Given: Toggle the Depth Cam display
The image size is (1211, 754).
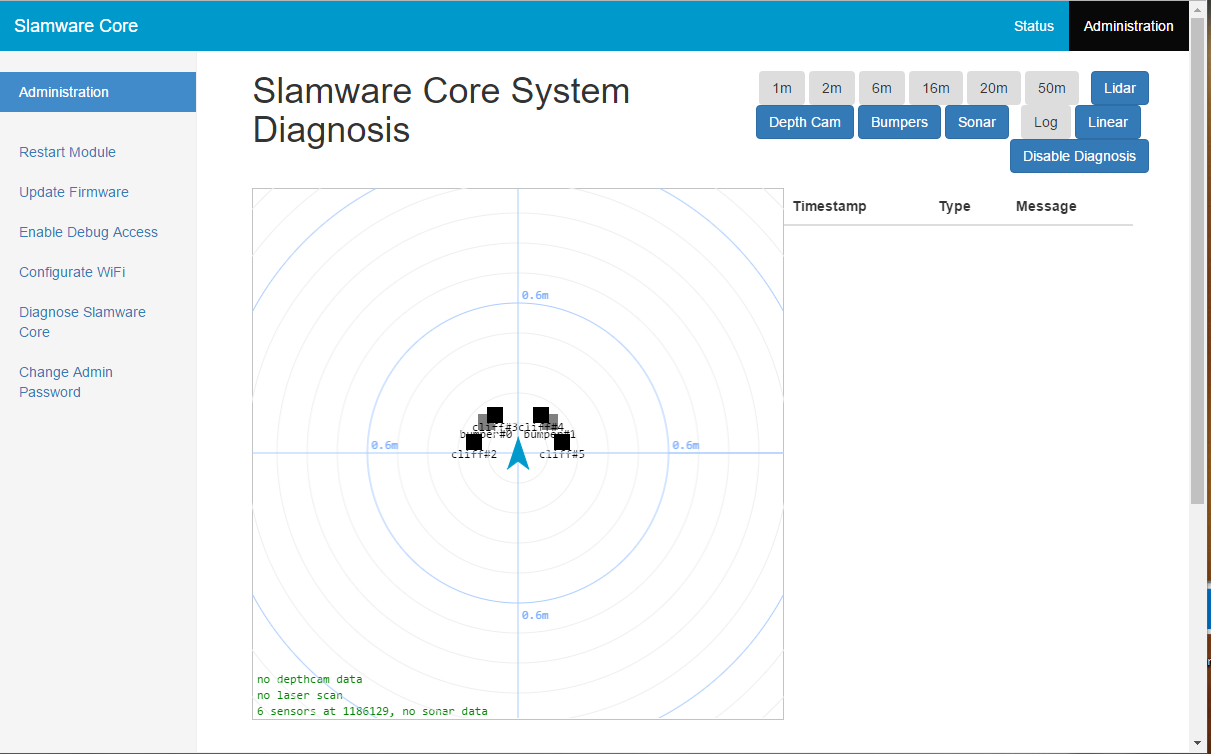Looking at the screenshot, I should 805,122.
